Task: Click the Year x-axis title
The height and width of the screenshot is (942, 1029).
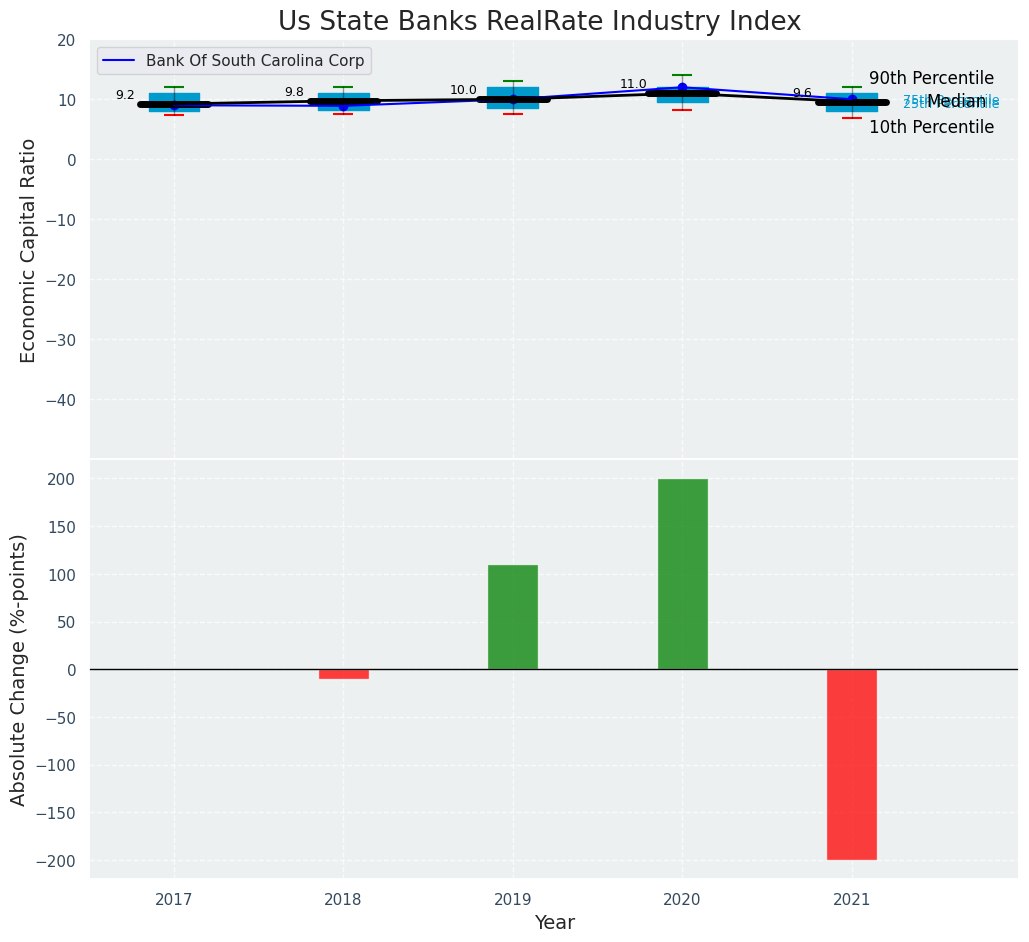Action: (x=554, y=923)
